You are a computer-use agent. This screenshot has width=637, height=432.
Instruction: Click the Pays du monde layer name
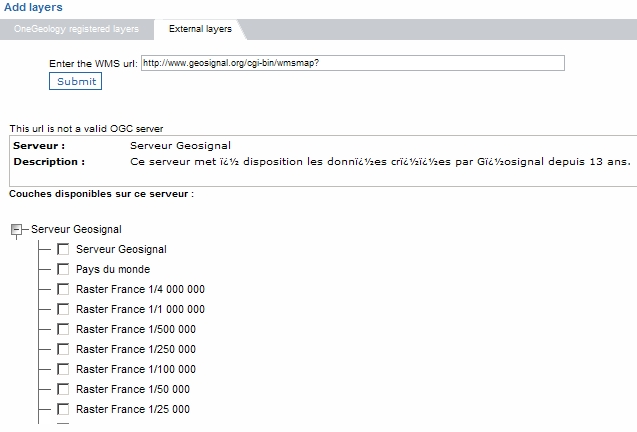tap(113, 269)
